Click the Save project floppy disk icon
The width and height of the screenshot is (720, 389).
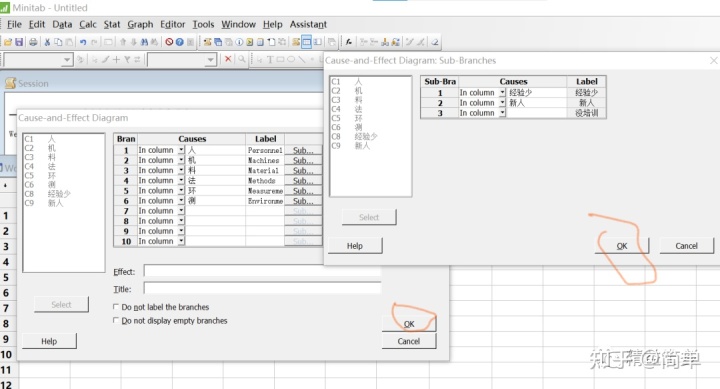[19, 42]
